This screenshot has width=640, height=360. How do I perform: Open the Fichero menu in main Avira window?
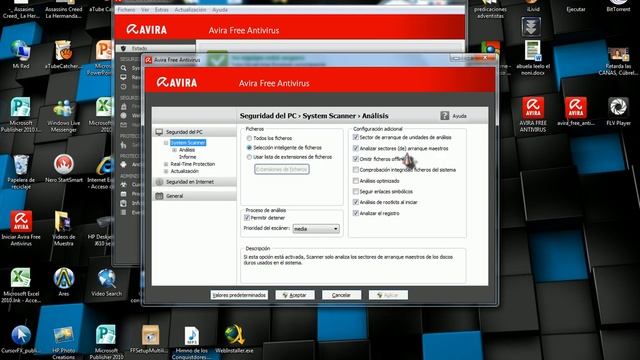(x=126, y=10)
